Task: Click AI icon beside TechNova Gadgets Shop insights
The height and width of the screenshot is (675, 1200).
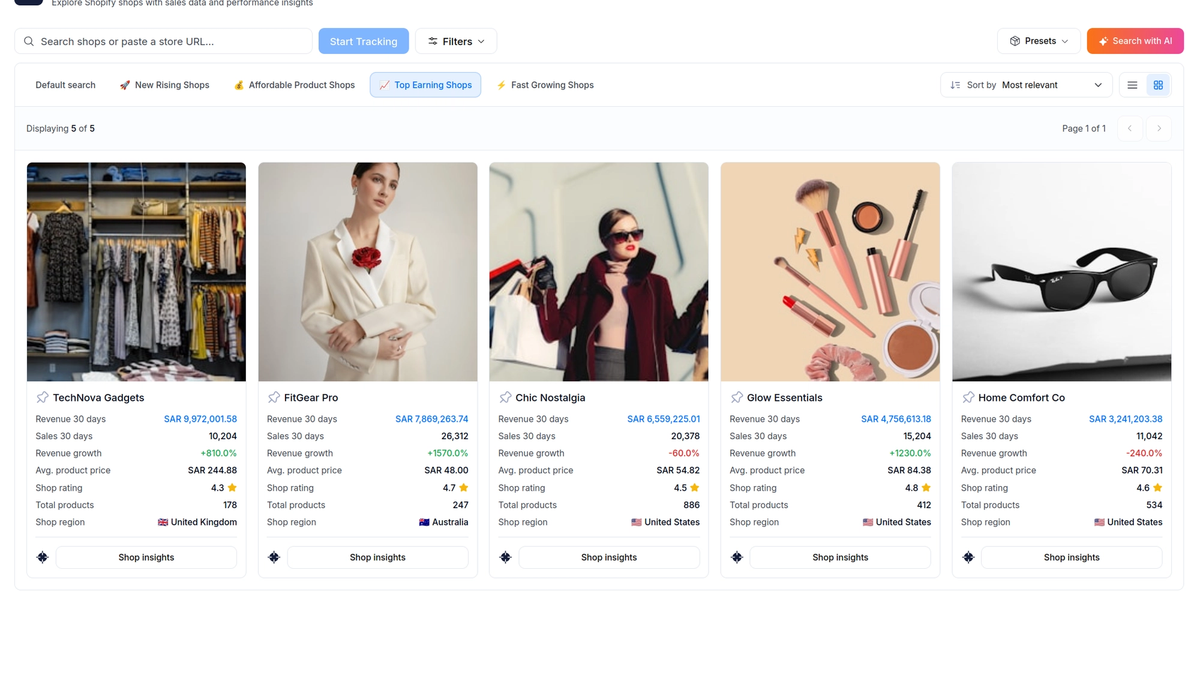Action: [42, 557]
